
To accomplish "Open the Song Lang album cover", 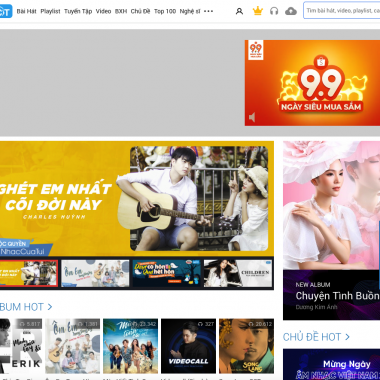I will [246, 346].
